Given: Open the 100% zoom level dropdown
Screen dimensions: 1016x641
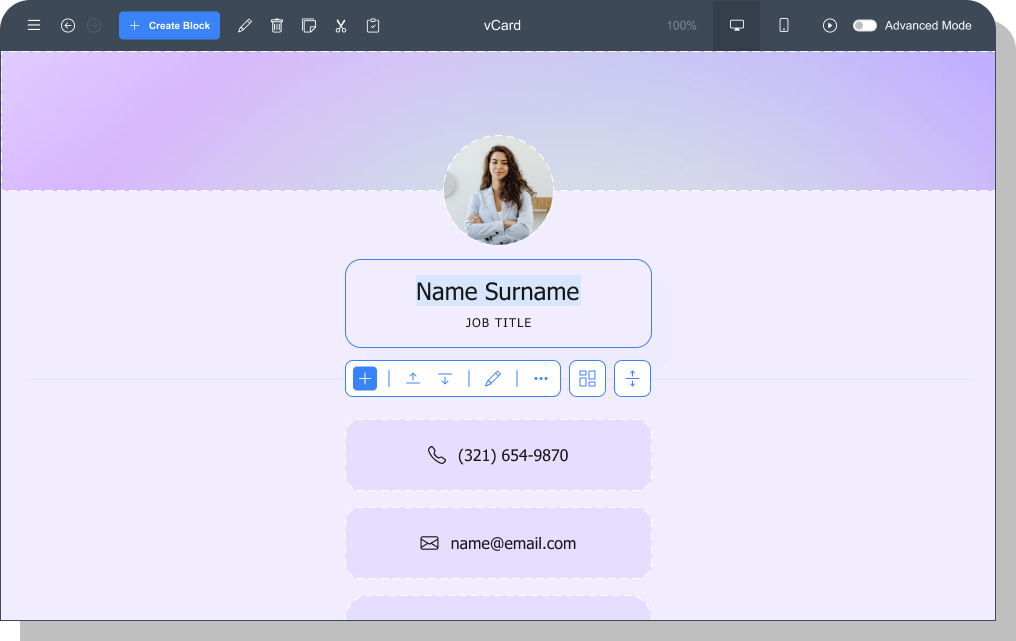Looking at the screenshot, I should [681, 25].
